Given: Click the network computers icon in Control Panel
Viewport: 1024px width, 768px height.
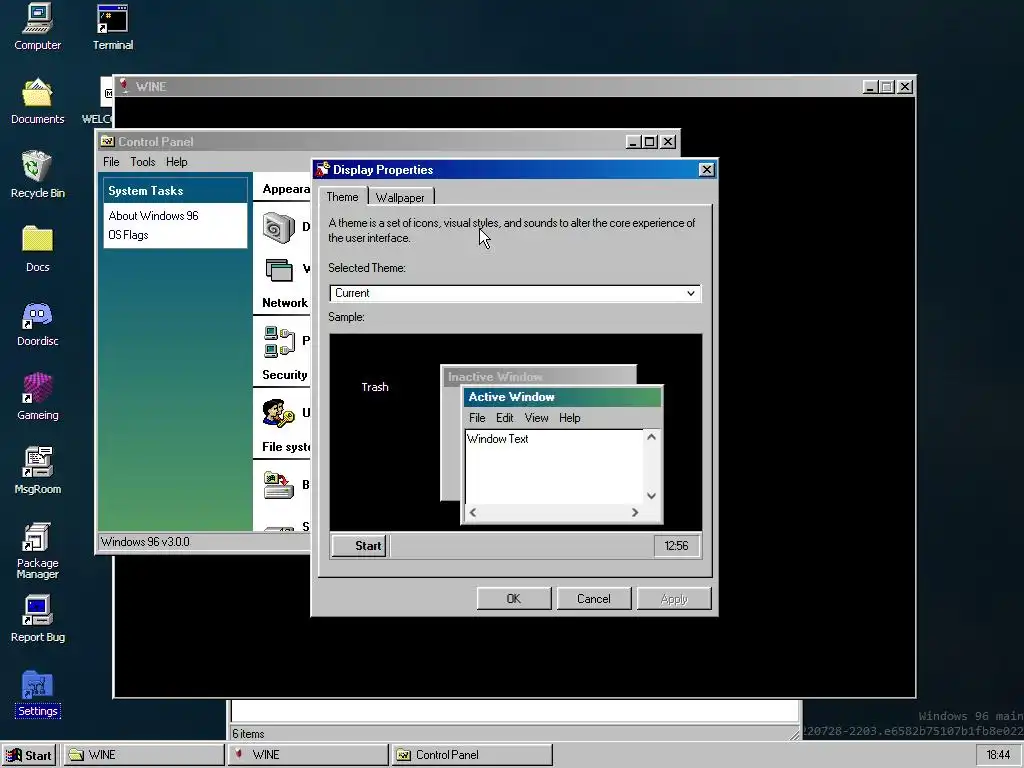Looking at the screenshot, I should pyautogui.click(x=279, y=342).
